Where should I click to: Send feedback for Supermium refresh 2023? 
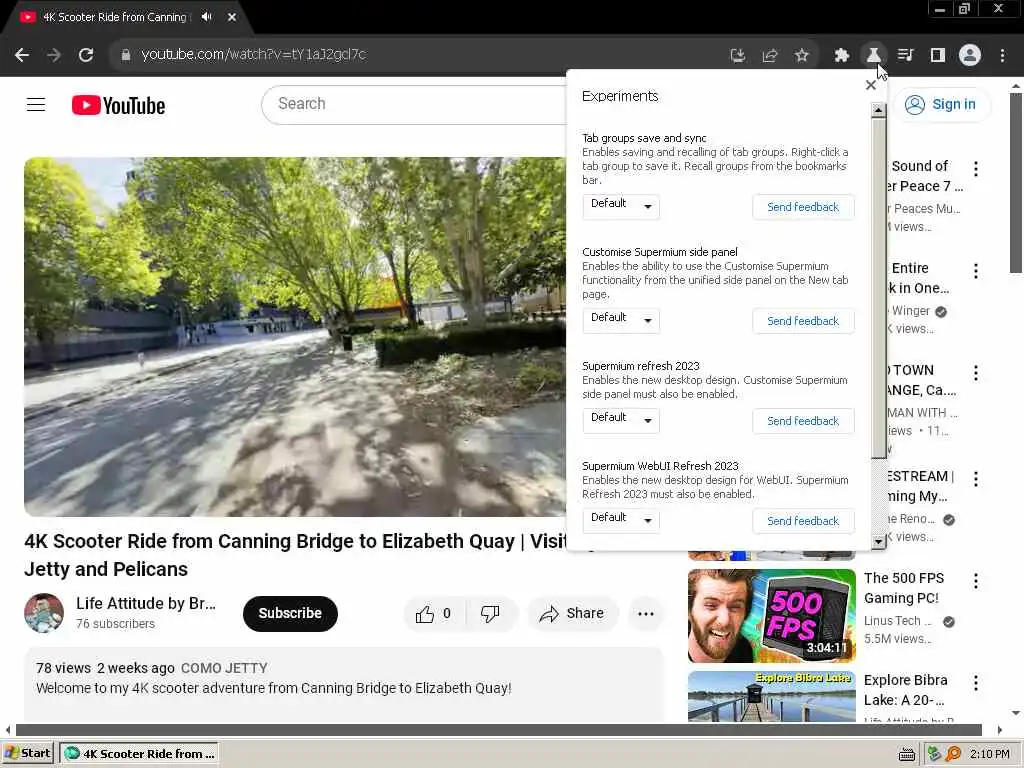(x=803, y=421)
